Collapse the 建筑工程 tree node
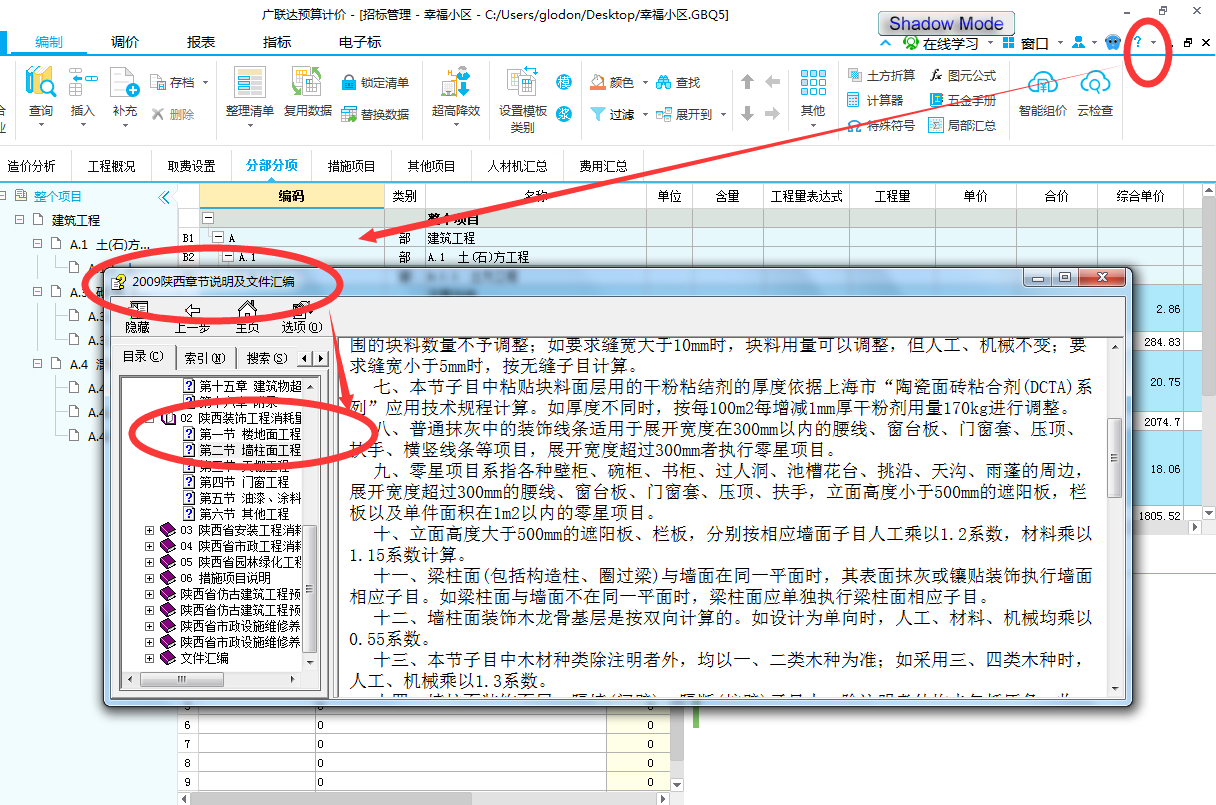The image size is (1216, 805). pyautogui.click(x=19, y=219)
